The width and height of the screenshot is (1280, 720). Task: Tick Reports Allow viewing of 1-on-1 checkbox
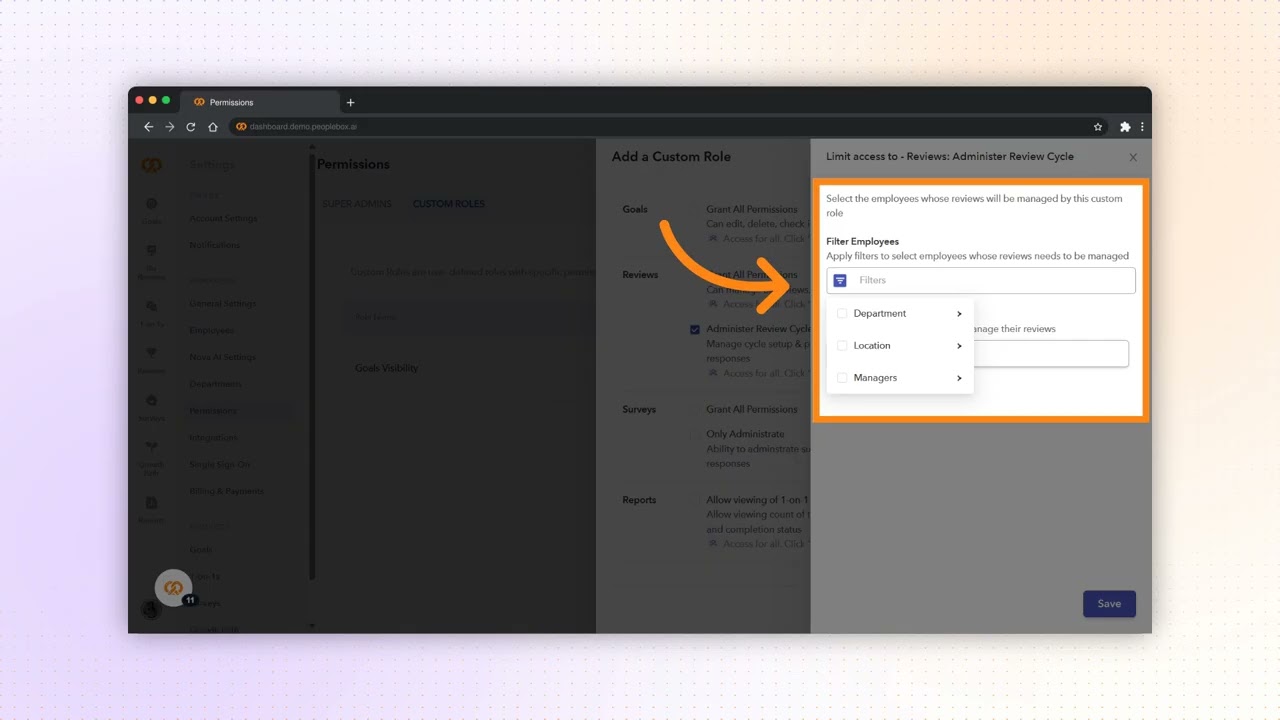(695, 499)
